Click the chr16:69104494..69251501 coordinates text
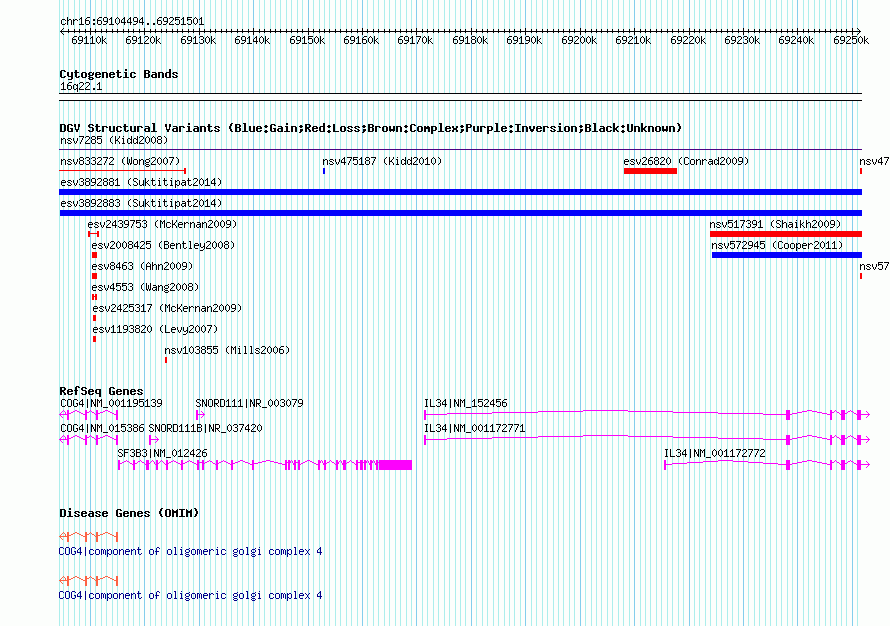This screenshot has width=890, height=626. click(x=132, y=22)
